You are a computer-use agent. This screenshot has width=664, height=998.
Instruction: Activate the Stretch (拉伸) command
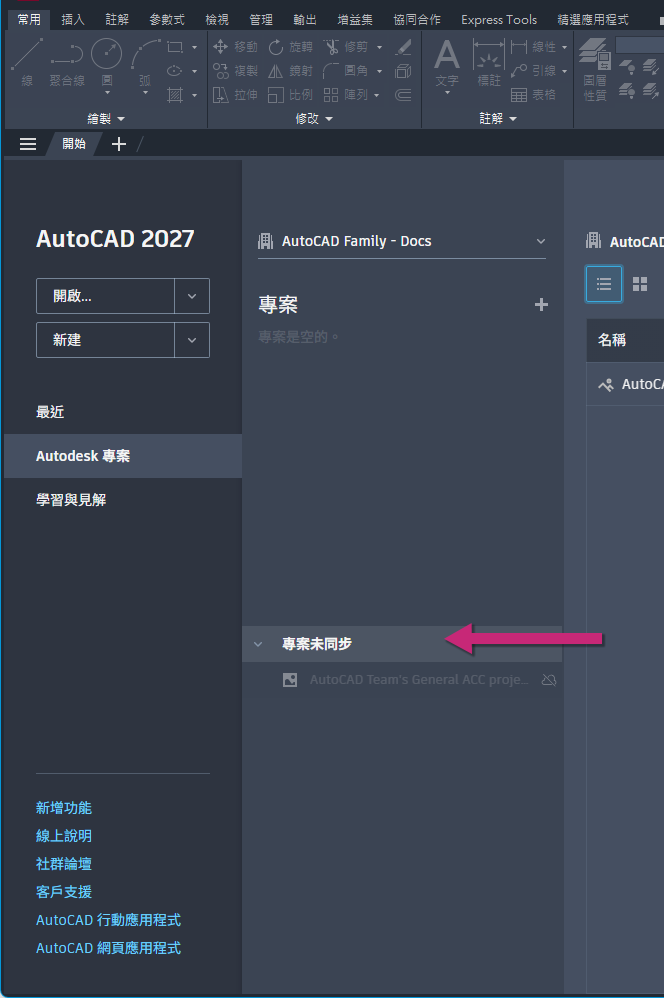pos(235,95)
